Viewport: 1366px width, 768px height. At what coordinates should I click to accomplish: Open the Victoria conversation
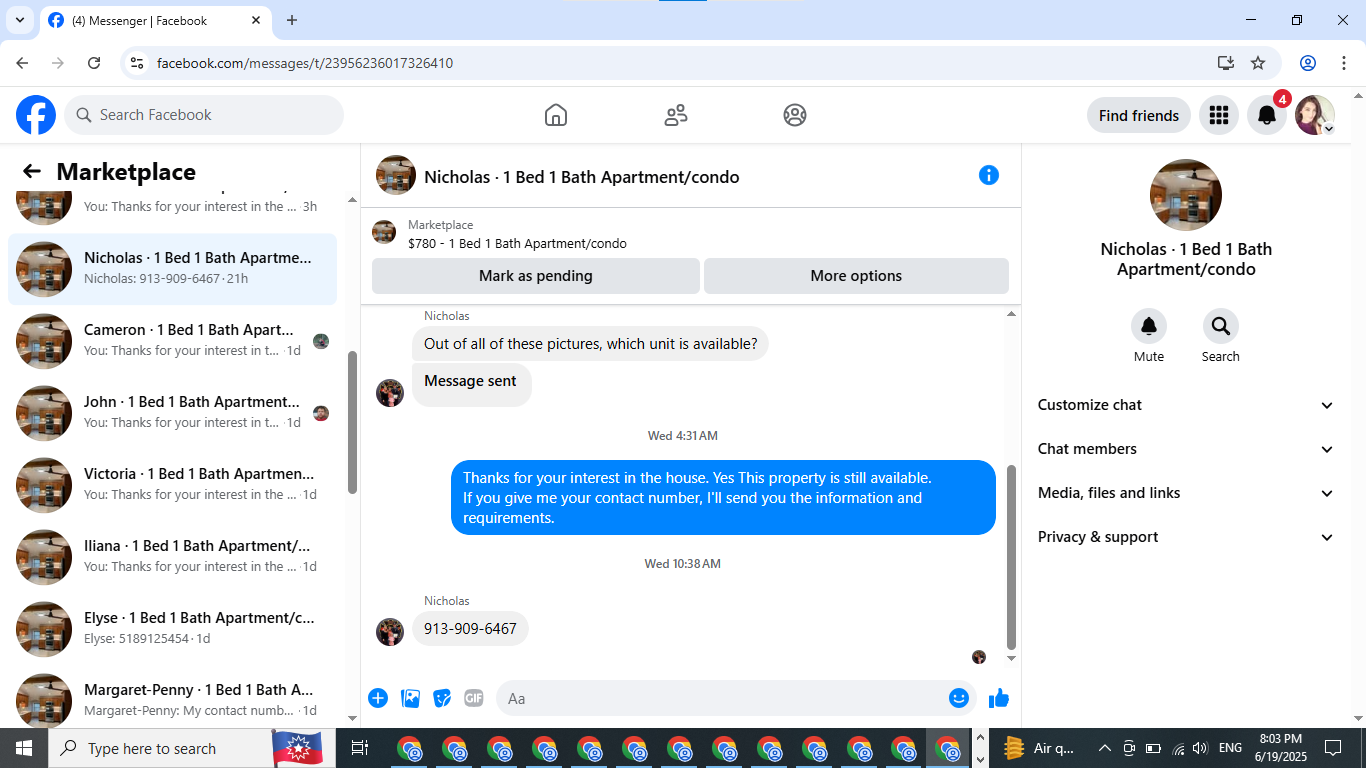coord(172,485)
